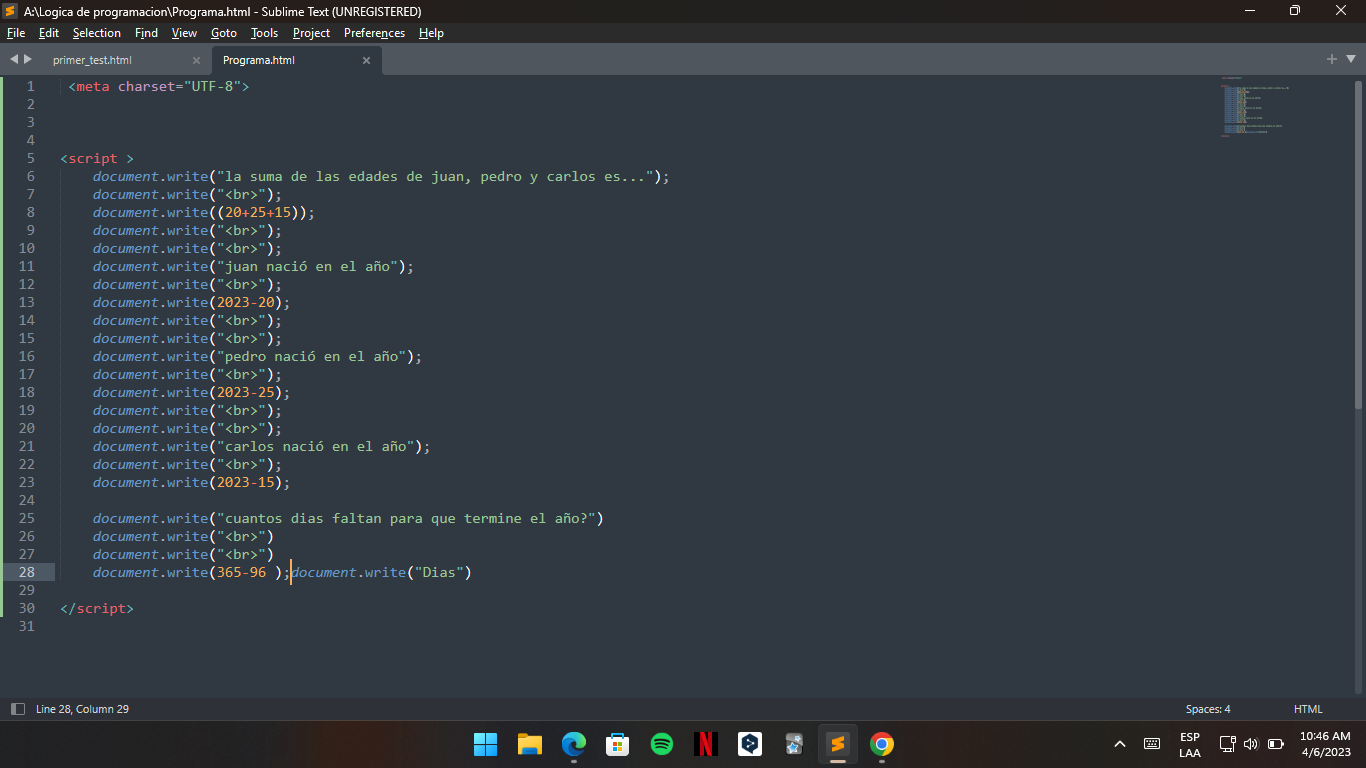Open Spotify from taskbar
Image resolution: width=1366 pixels, height=768 pixels.
(662, 744)
